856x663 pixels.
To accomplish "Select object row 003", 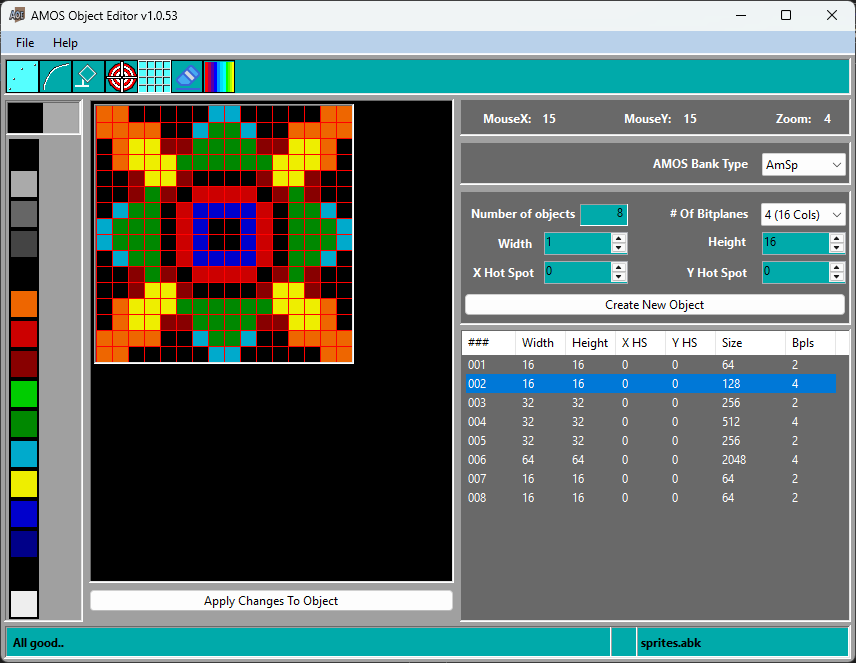I will tap(651, 403).
